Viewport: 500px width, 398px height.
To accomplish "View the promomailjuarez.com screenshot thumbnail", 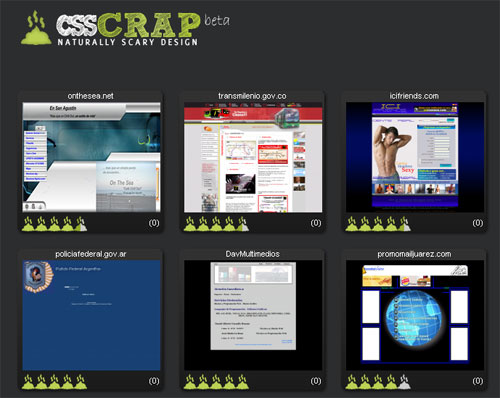I will pyautogui.click(x=415, y=315).
